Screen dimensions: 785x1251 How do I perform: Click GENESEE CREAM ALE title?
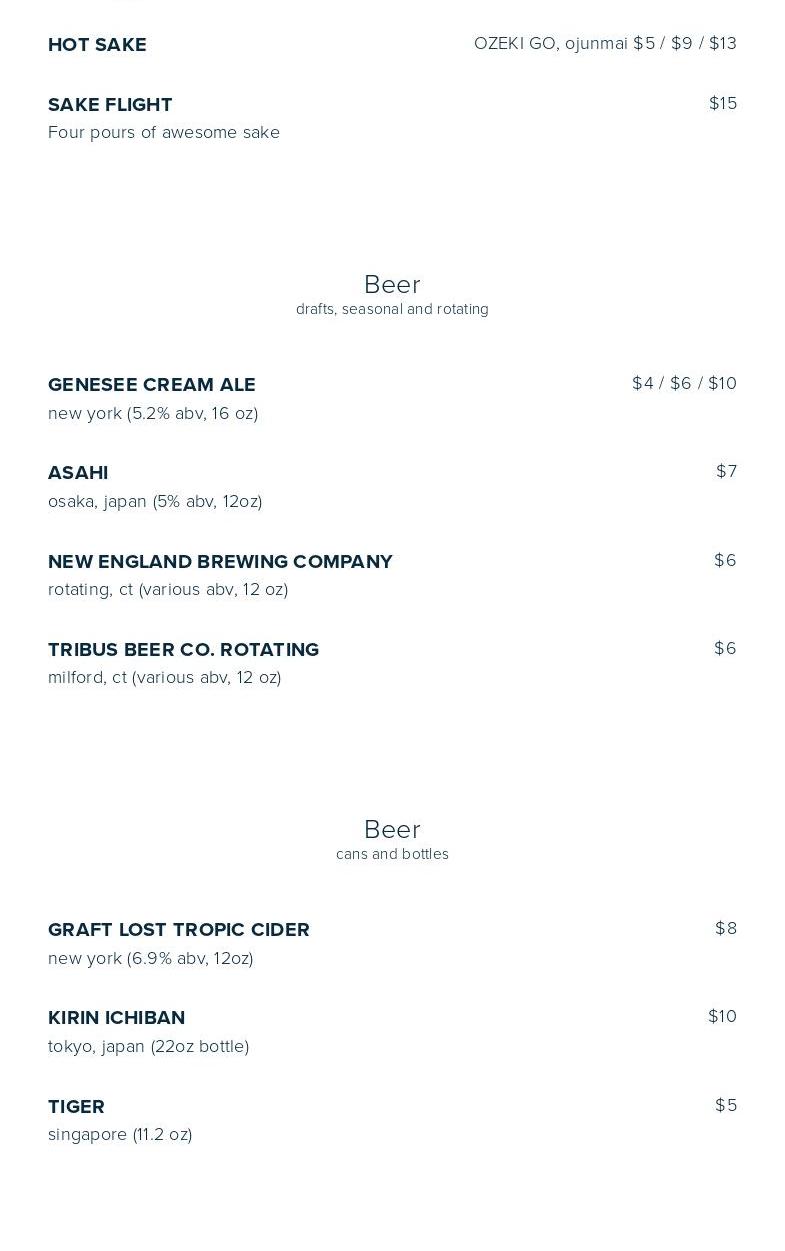[152, 385]
